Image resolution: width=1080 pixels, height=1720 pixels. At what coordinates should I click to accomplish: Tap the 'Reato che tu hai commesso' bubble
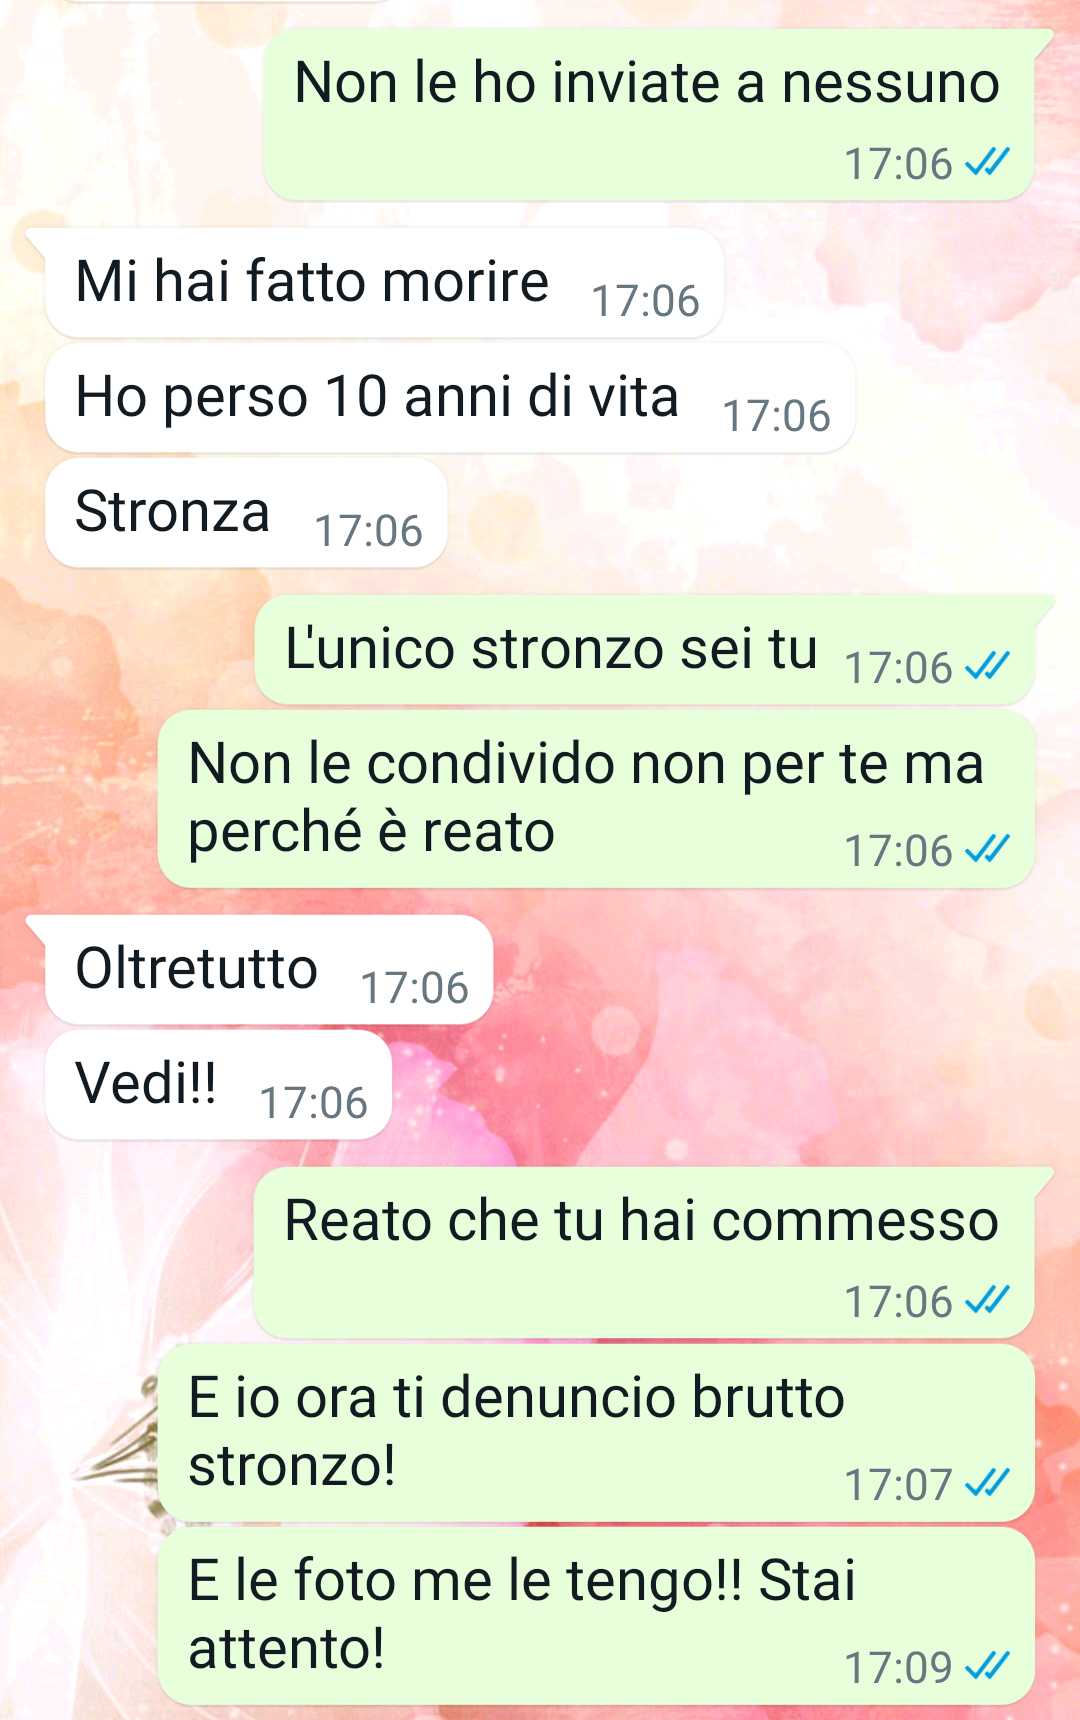click(644, 1253)
